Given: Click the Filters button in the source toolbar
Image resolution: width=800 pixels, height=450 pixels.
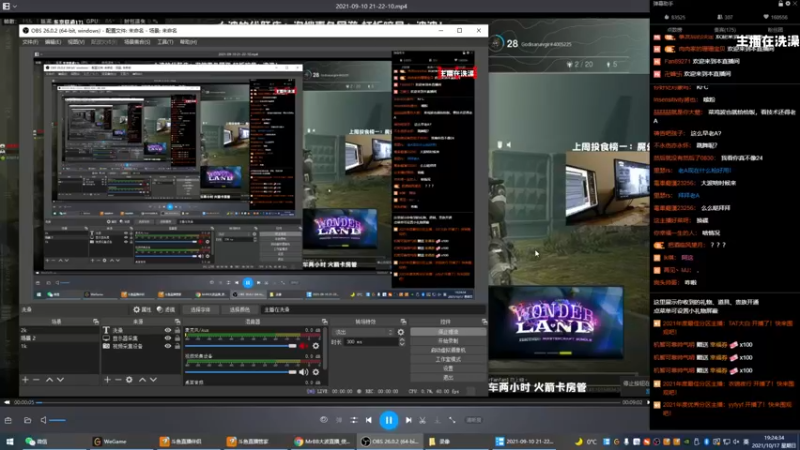Looking at the screenshot, I should point(166,309).
